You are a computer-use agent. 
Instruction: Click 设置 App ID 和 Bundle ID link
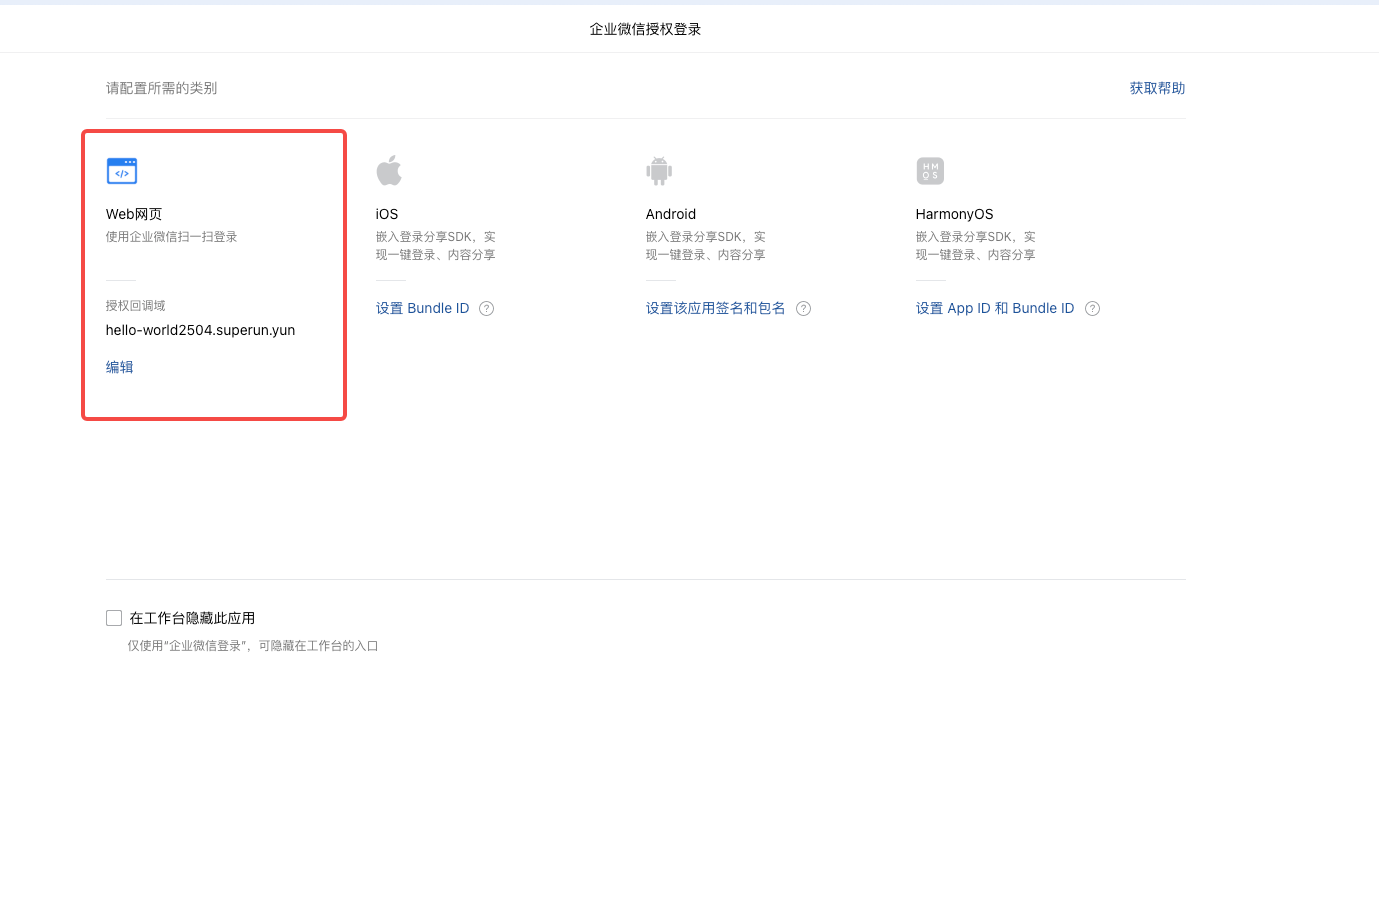tap(995, 309)
